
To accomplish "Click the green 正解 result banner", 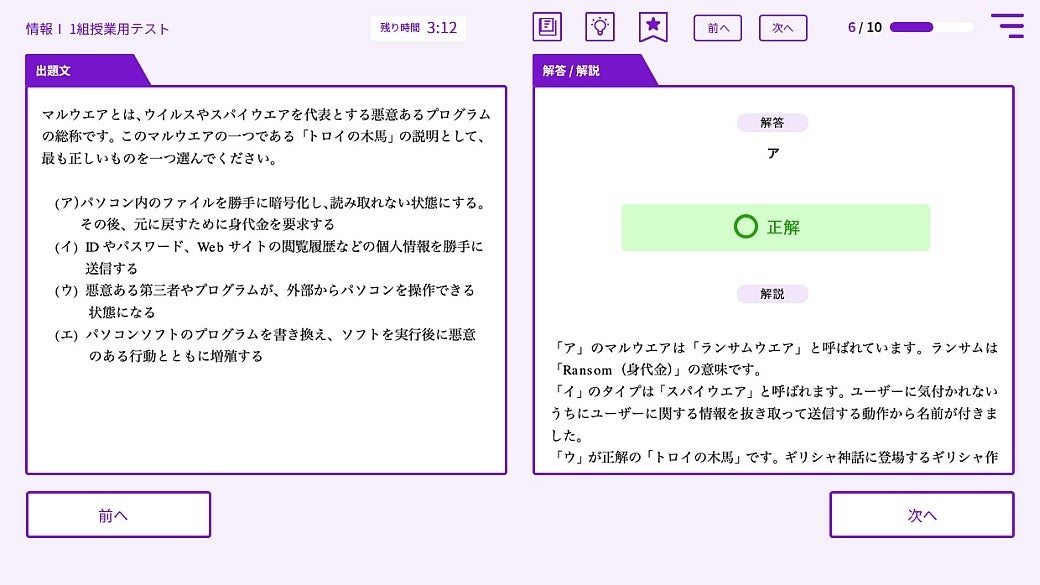I will point(775,227).
